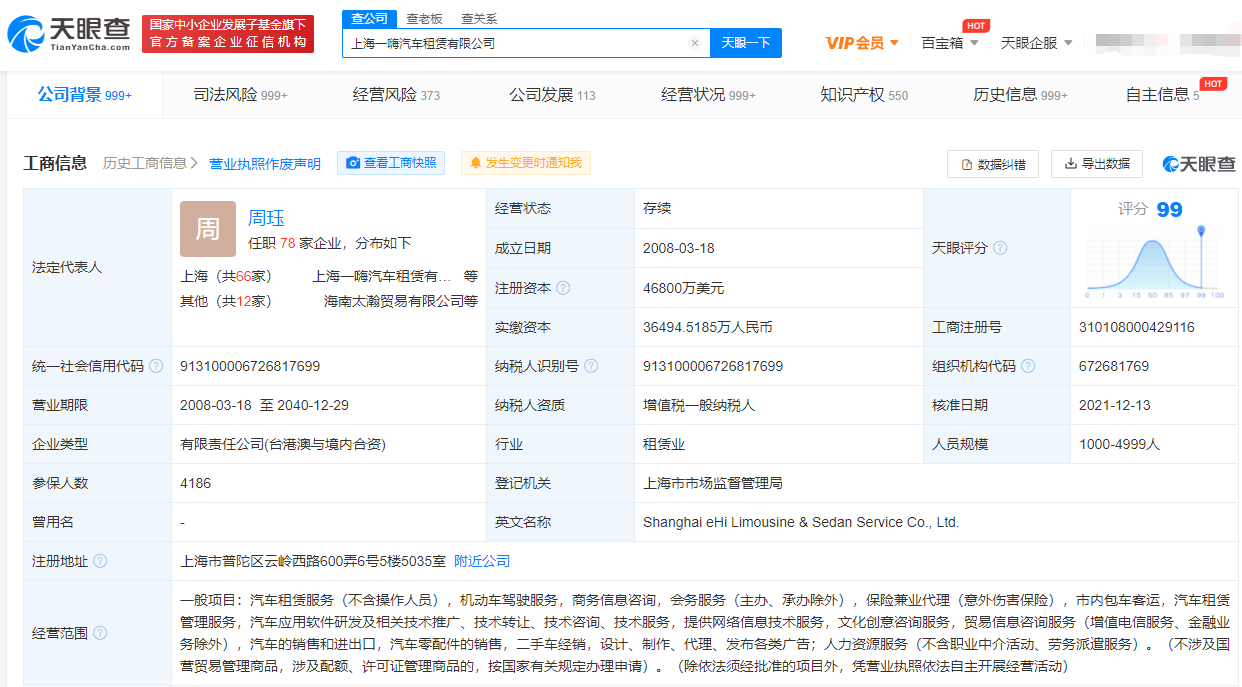Image resolution: width=1242 pixels, height=687 pixels.
Task: Click help icon beside 天眼评分
Action: 1000,248
